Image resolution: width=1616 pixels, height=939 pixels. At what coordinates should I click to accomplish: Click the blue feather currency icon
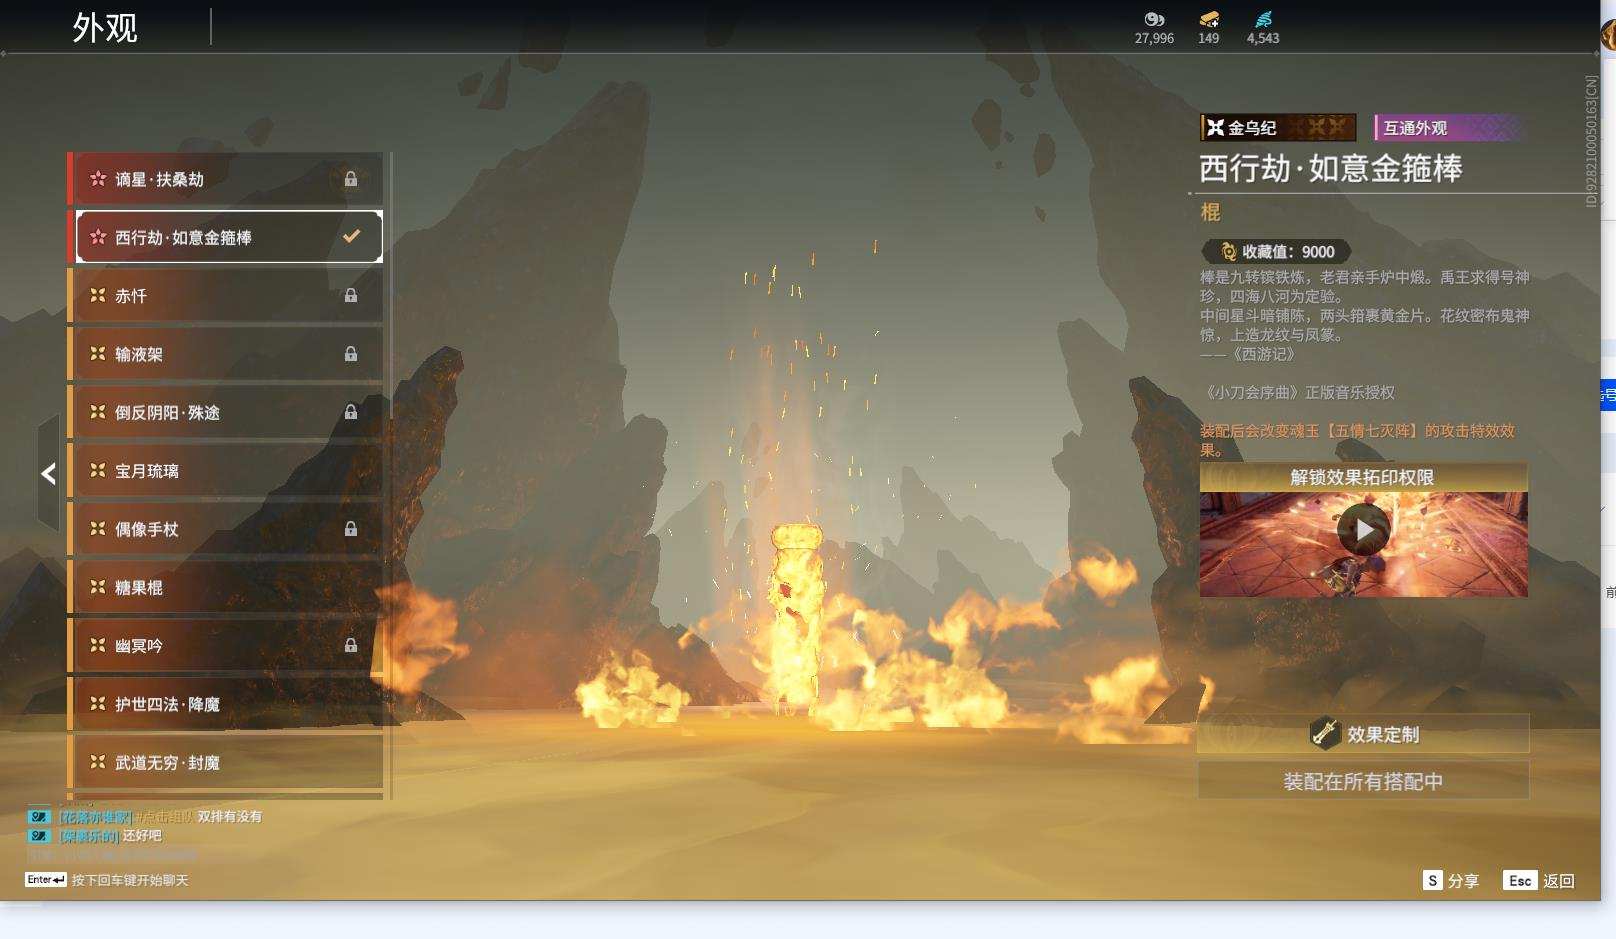1263,19
